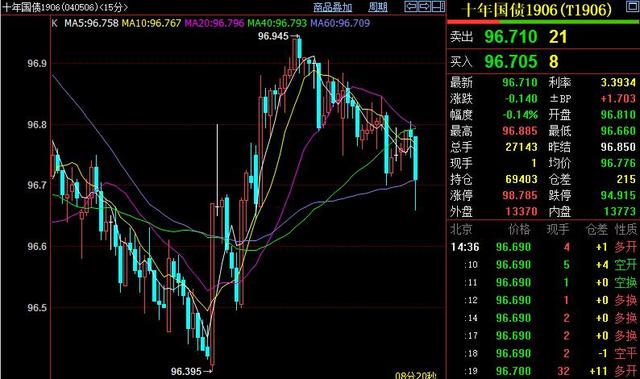Viewport: 640px width, 379px height.
Task: Click the buy volume 8
Action: tap(553, 61)
